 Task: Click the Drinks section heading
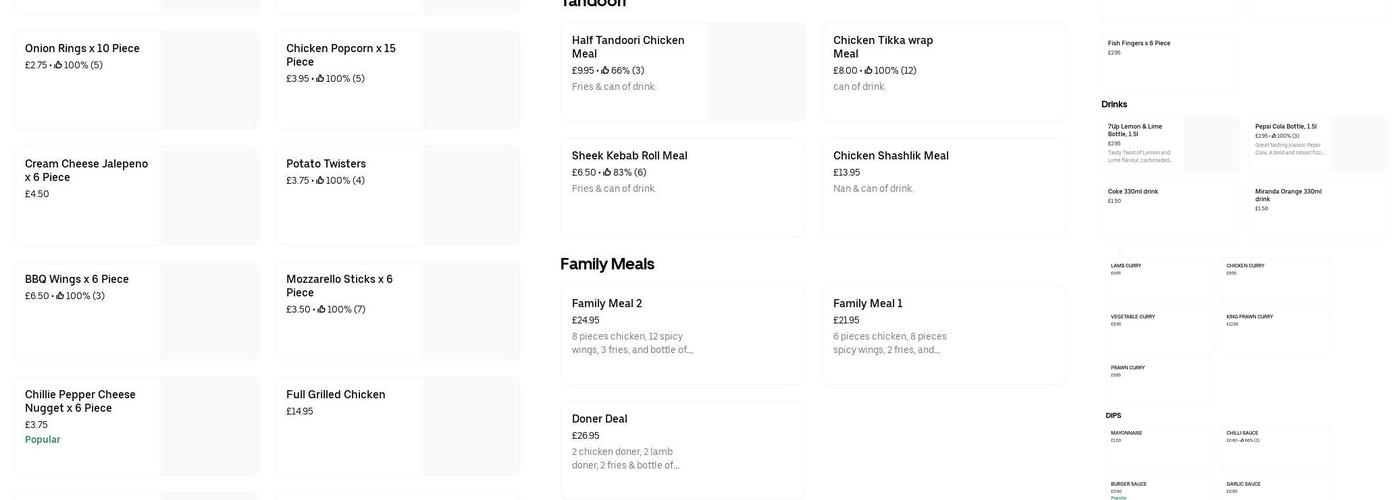click(1114, 104)
